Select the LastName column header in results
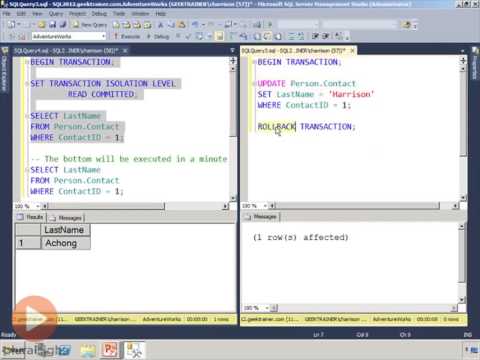Screen dimensions: 480x360 pyautogui.click(x=65, y=230)
